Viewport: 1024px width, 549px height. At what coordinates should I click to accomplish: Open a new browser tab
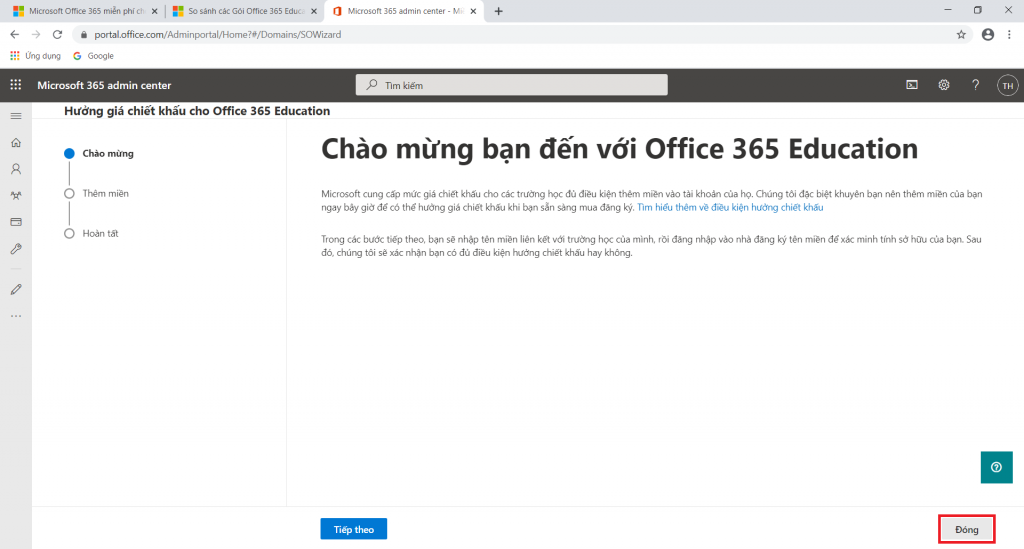pyautogui.click(x=498, y=11)
